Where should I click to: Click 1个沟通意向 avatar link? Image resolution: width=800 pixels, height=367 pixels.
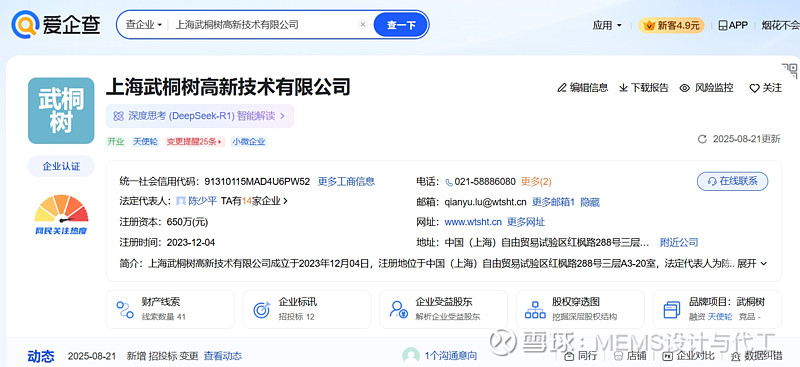(x=439, y=356)
